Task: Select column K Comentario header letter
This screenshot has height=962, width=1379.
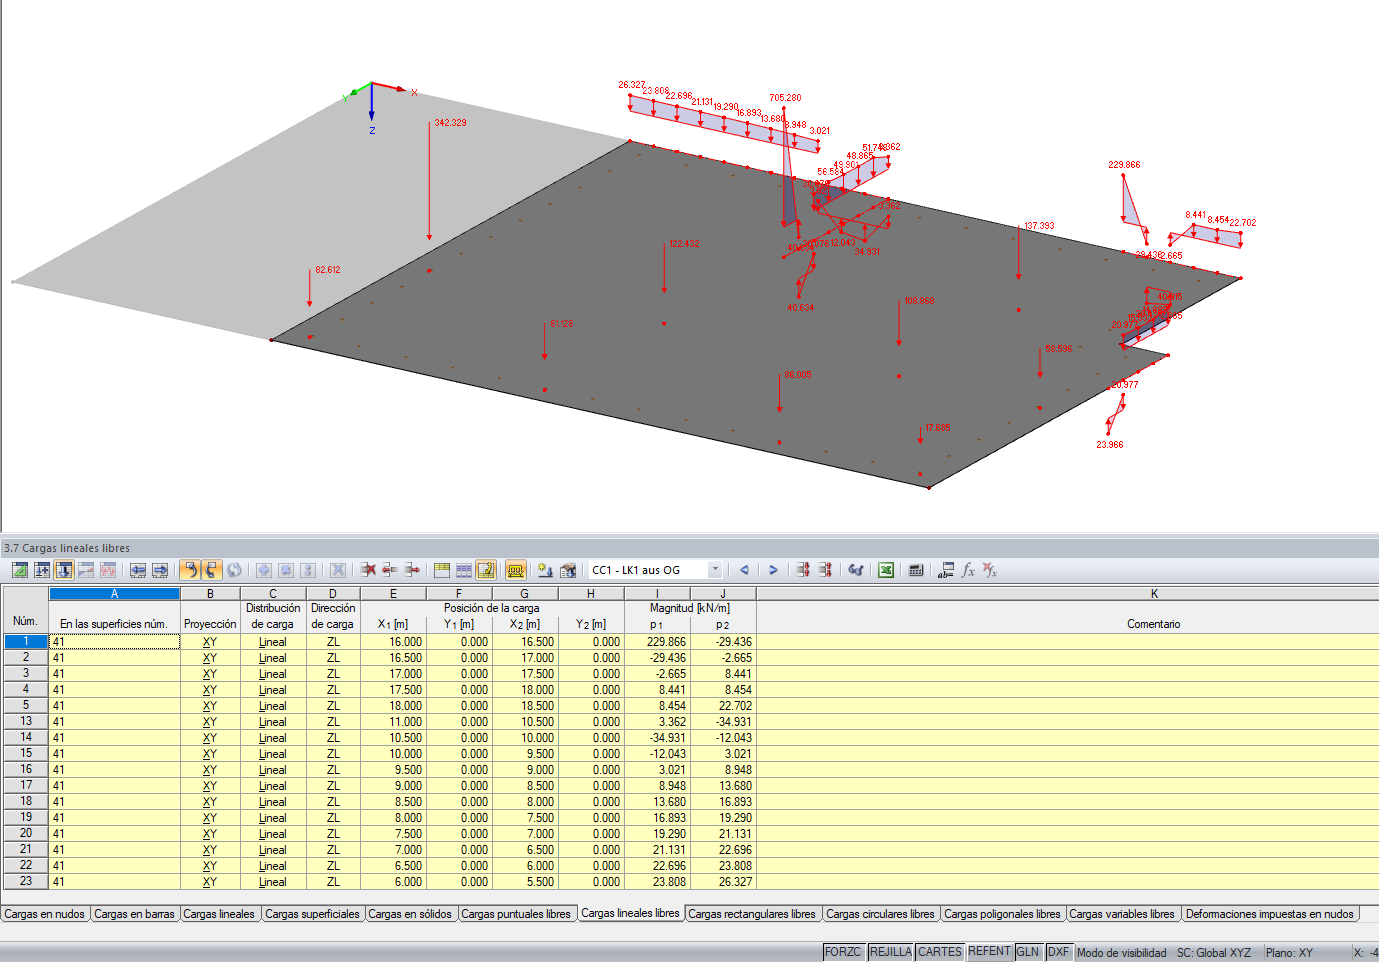Action: click(x=1154, y=594)
